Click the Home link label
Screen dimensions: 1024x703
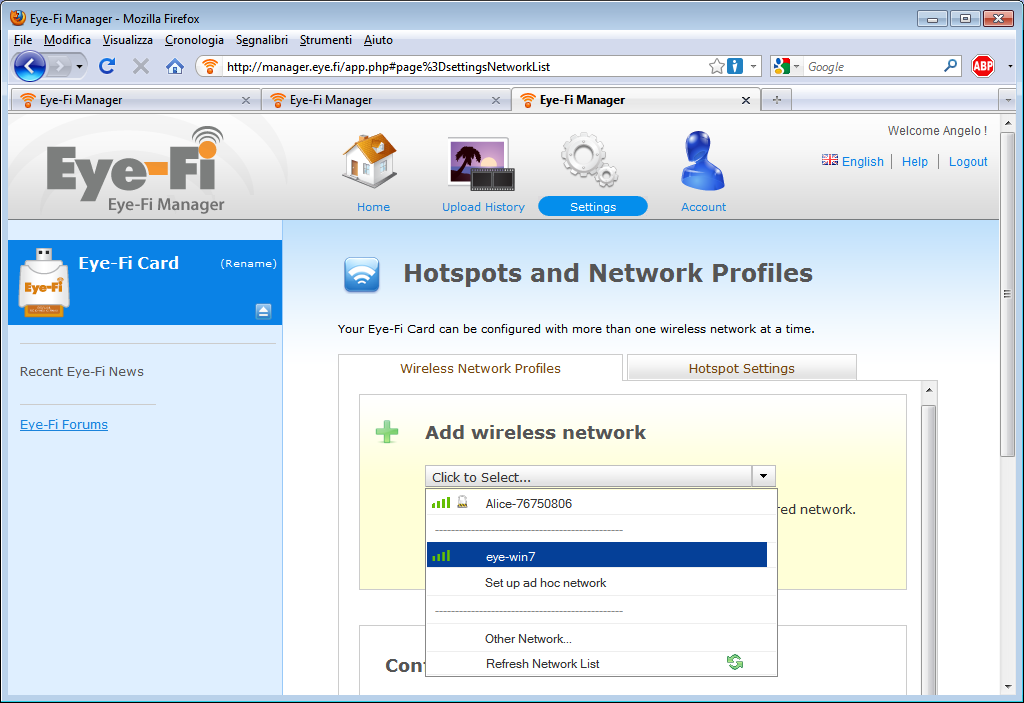374,206
